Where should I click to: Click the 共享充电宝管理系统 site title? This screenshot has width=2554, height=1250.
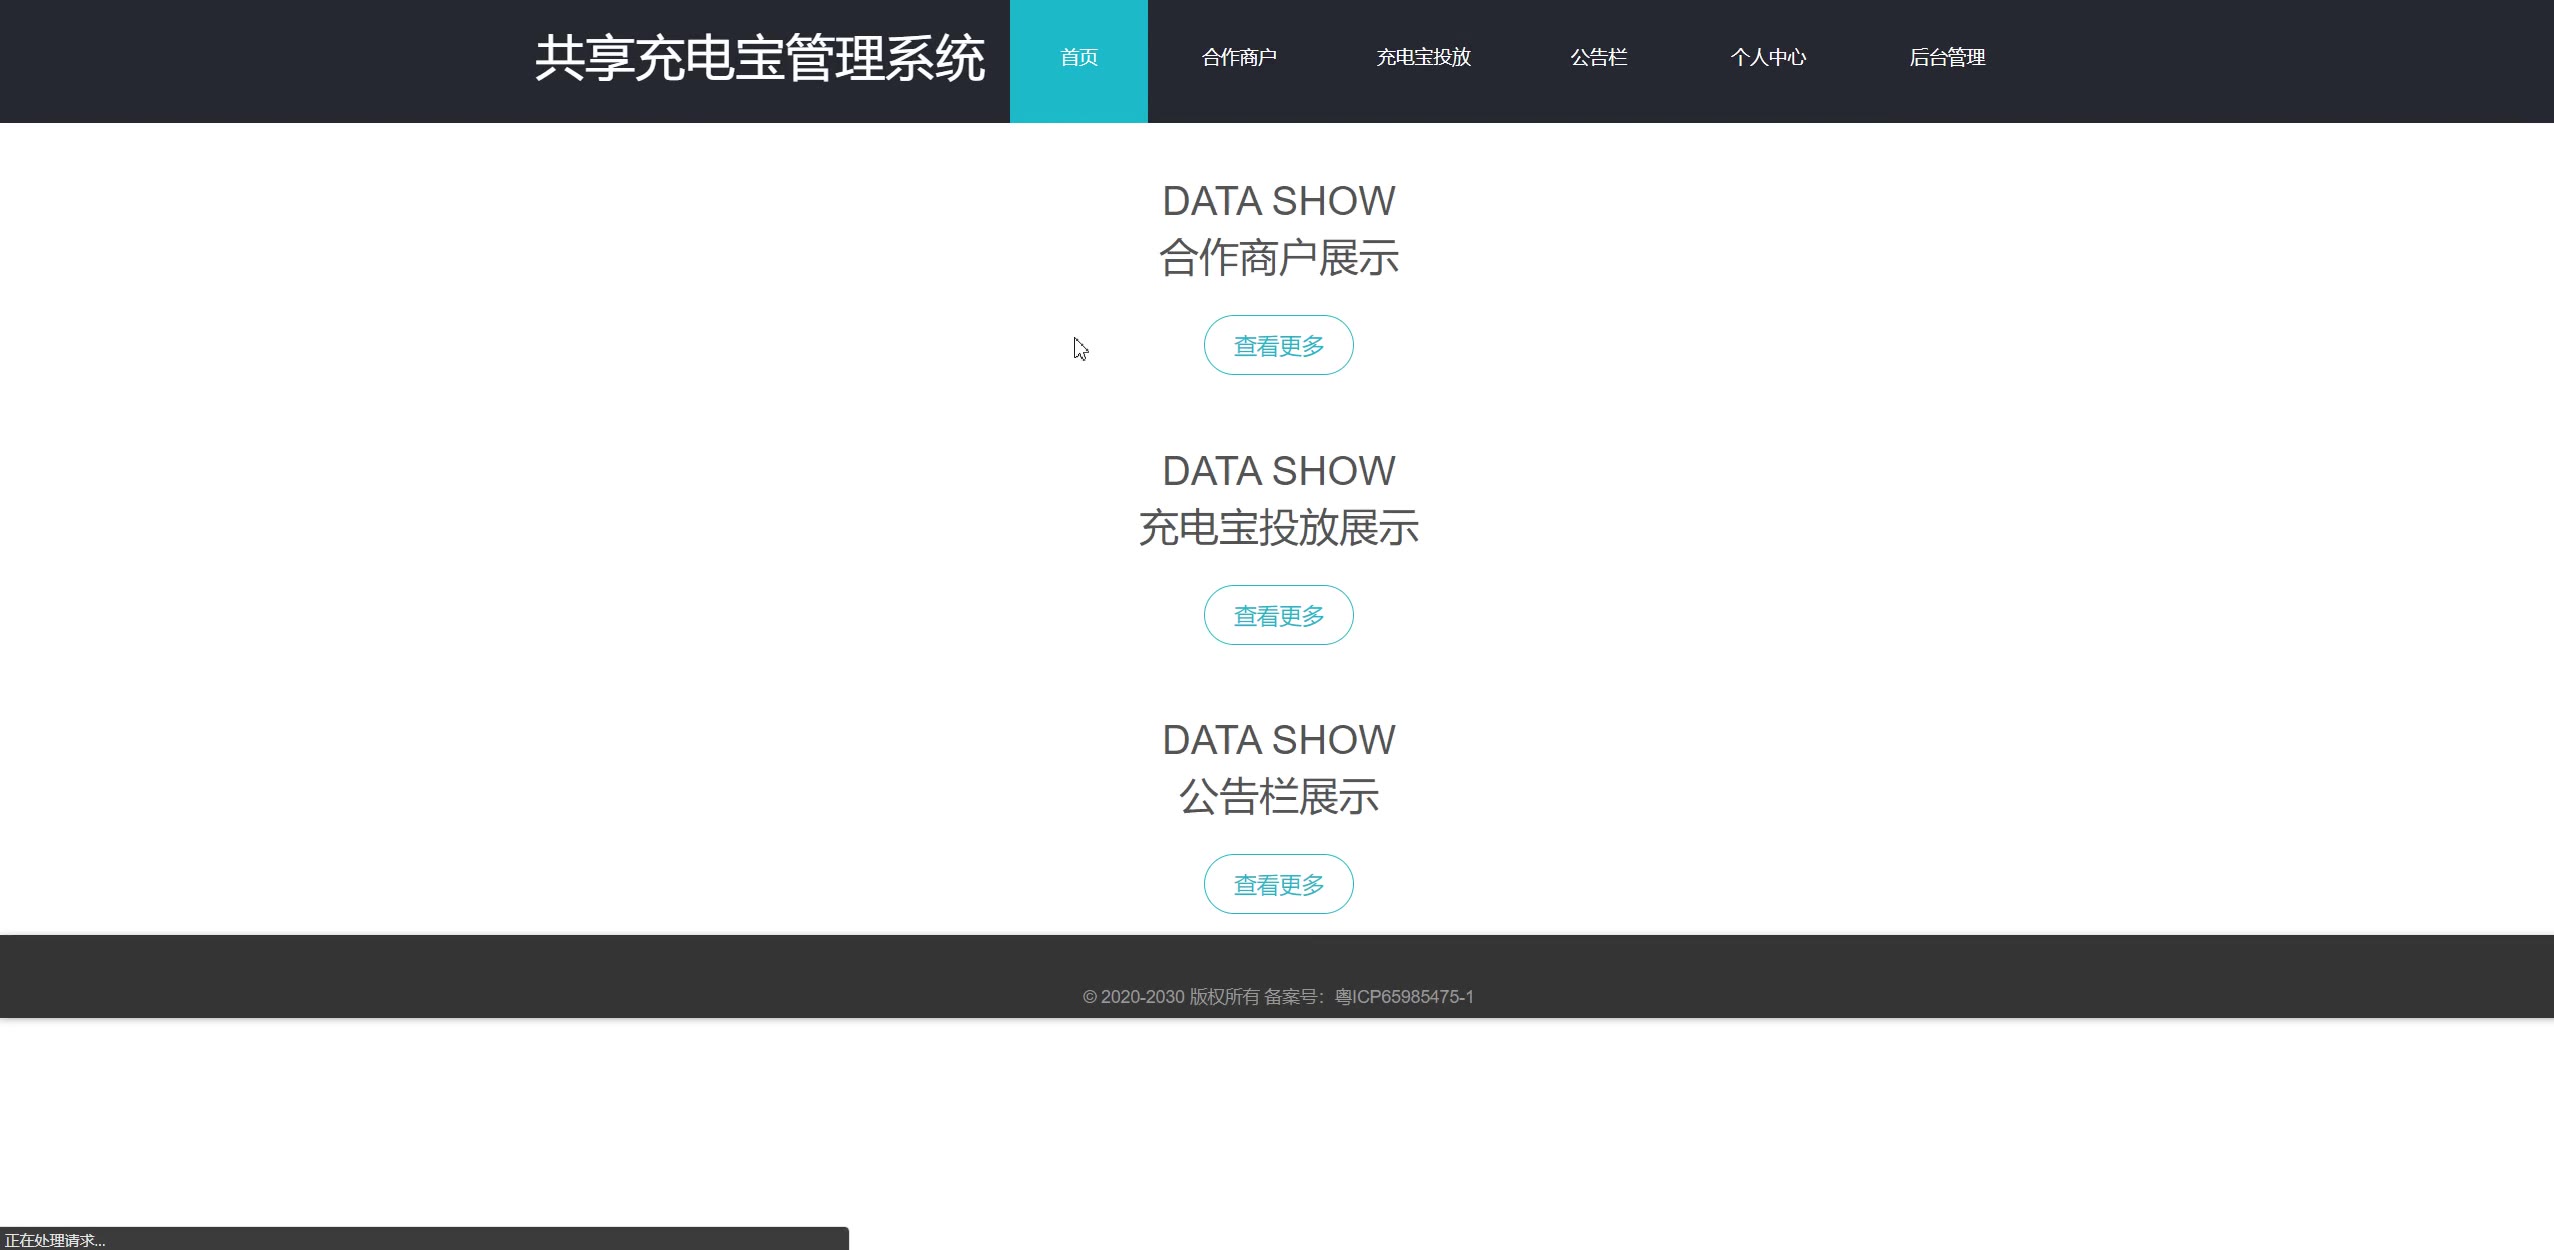tap(759, 58)
